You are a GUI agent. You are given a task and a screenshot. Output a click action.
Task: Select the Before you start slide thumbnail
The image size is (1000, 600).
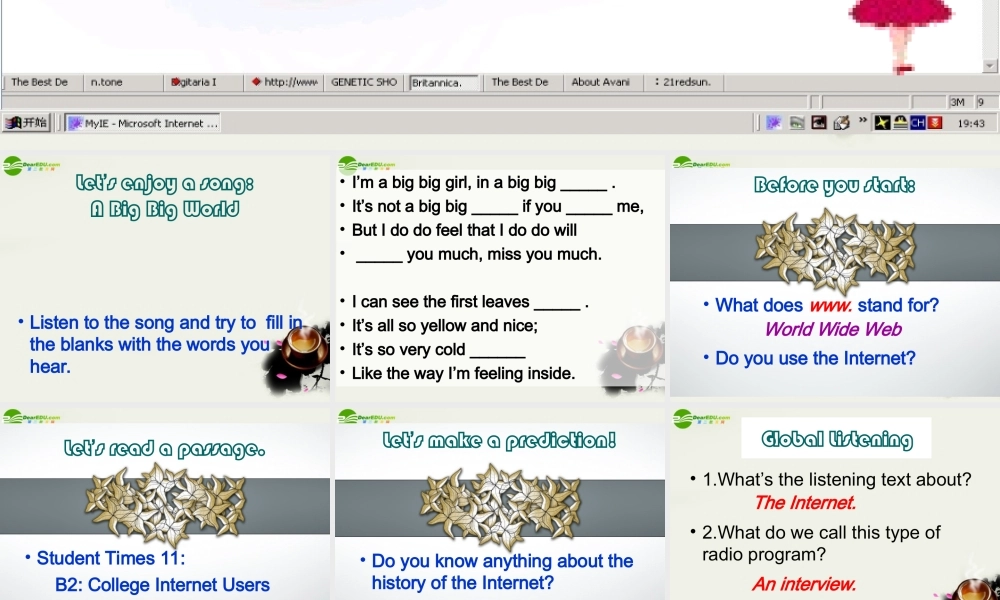coord(835,275)
